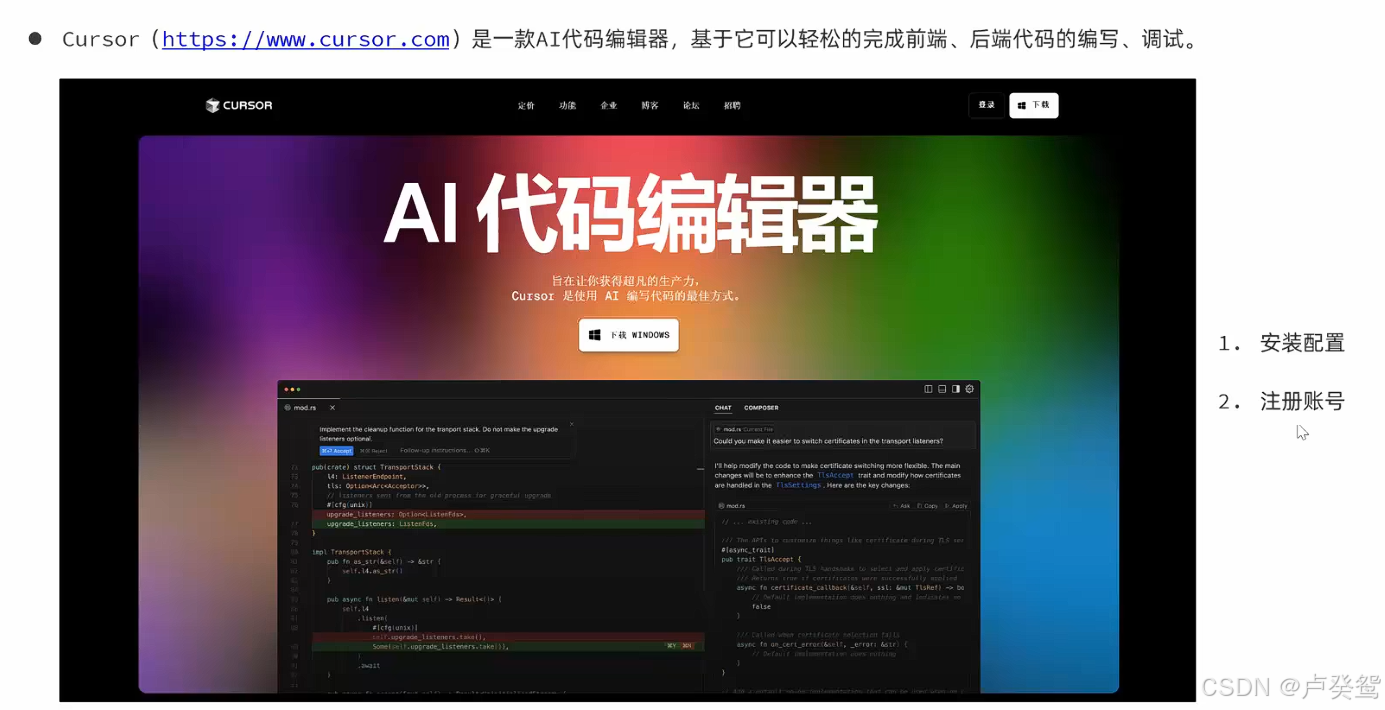Dismiss the inline prompt with its X
1385x710 pixels.
[x=572, y=424]
